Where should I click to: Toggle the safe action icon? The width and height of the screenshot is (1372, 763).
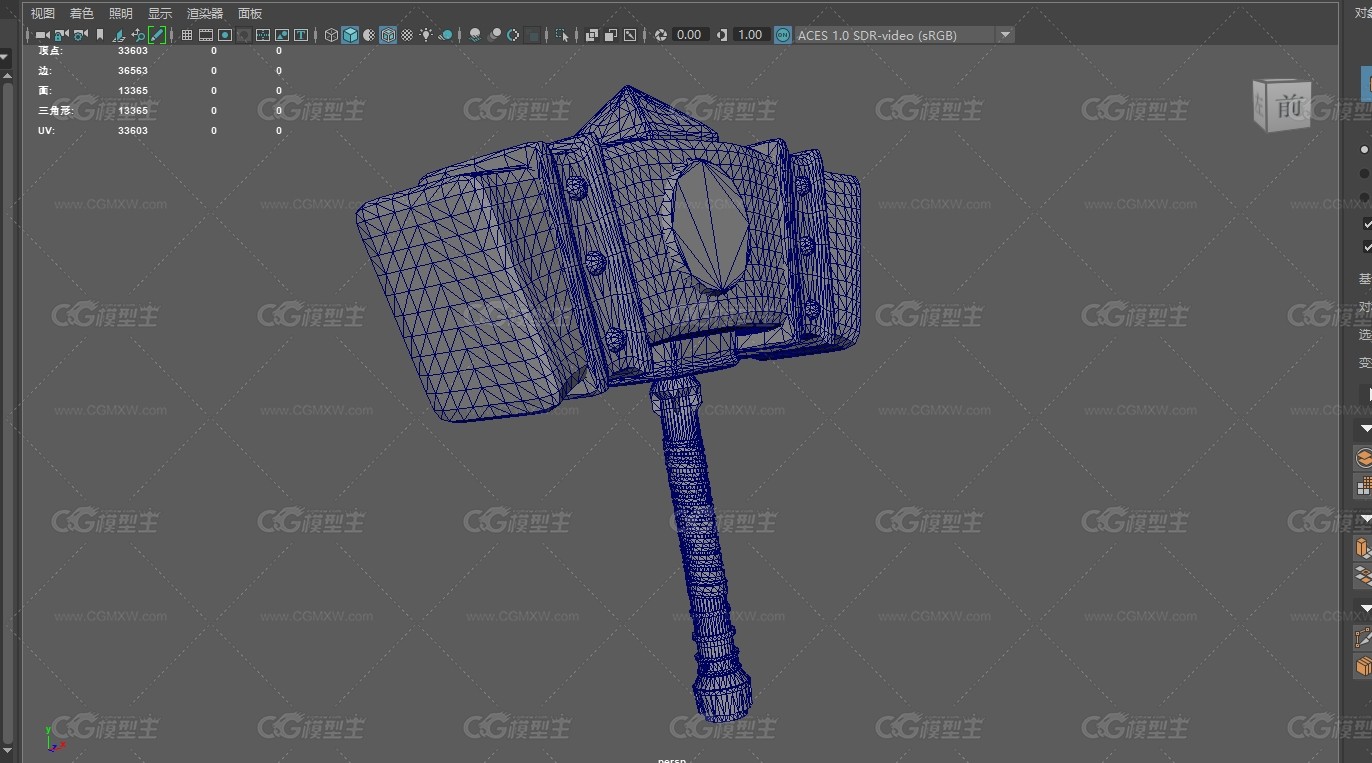(282, 35)
